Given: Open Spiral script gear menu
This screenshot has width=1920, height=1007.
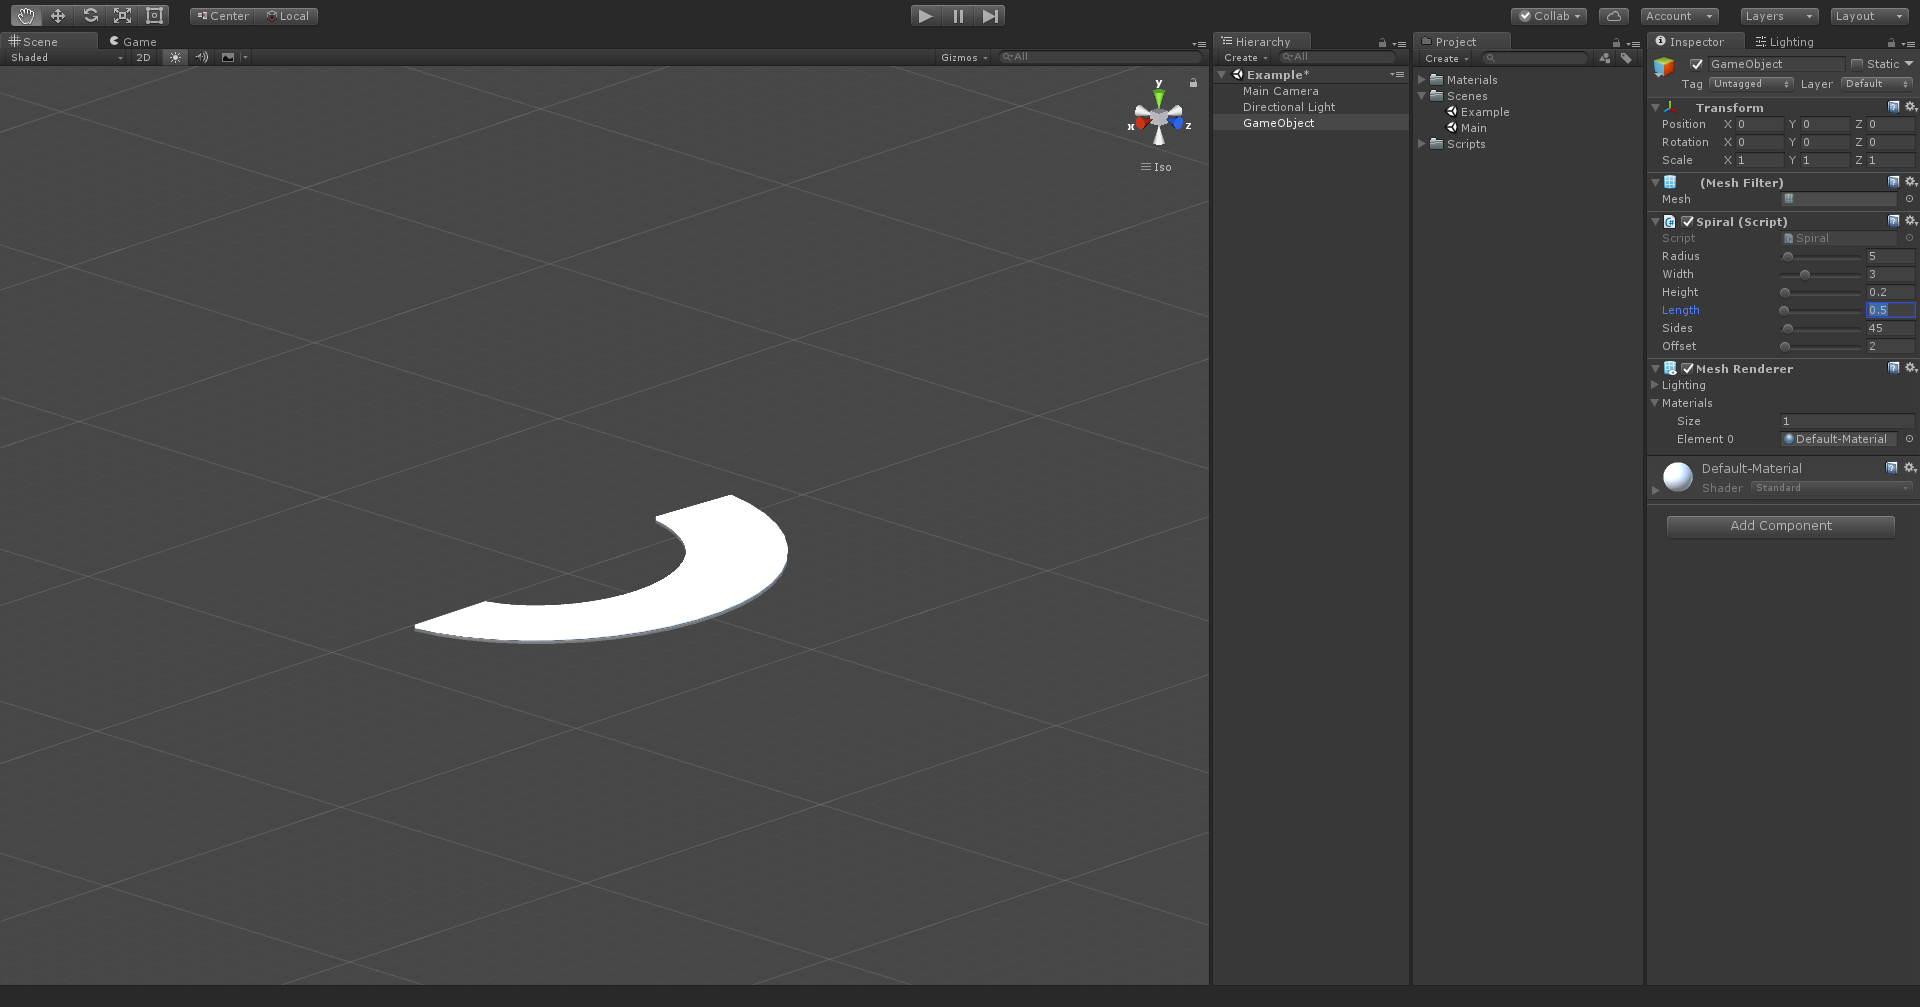Looking at the screenshot, I should pos(1910,221).
